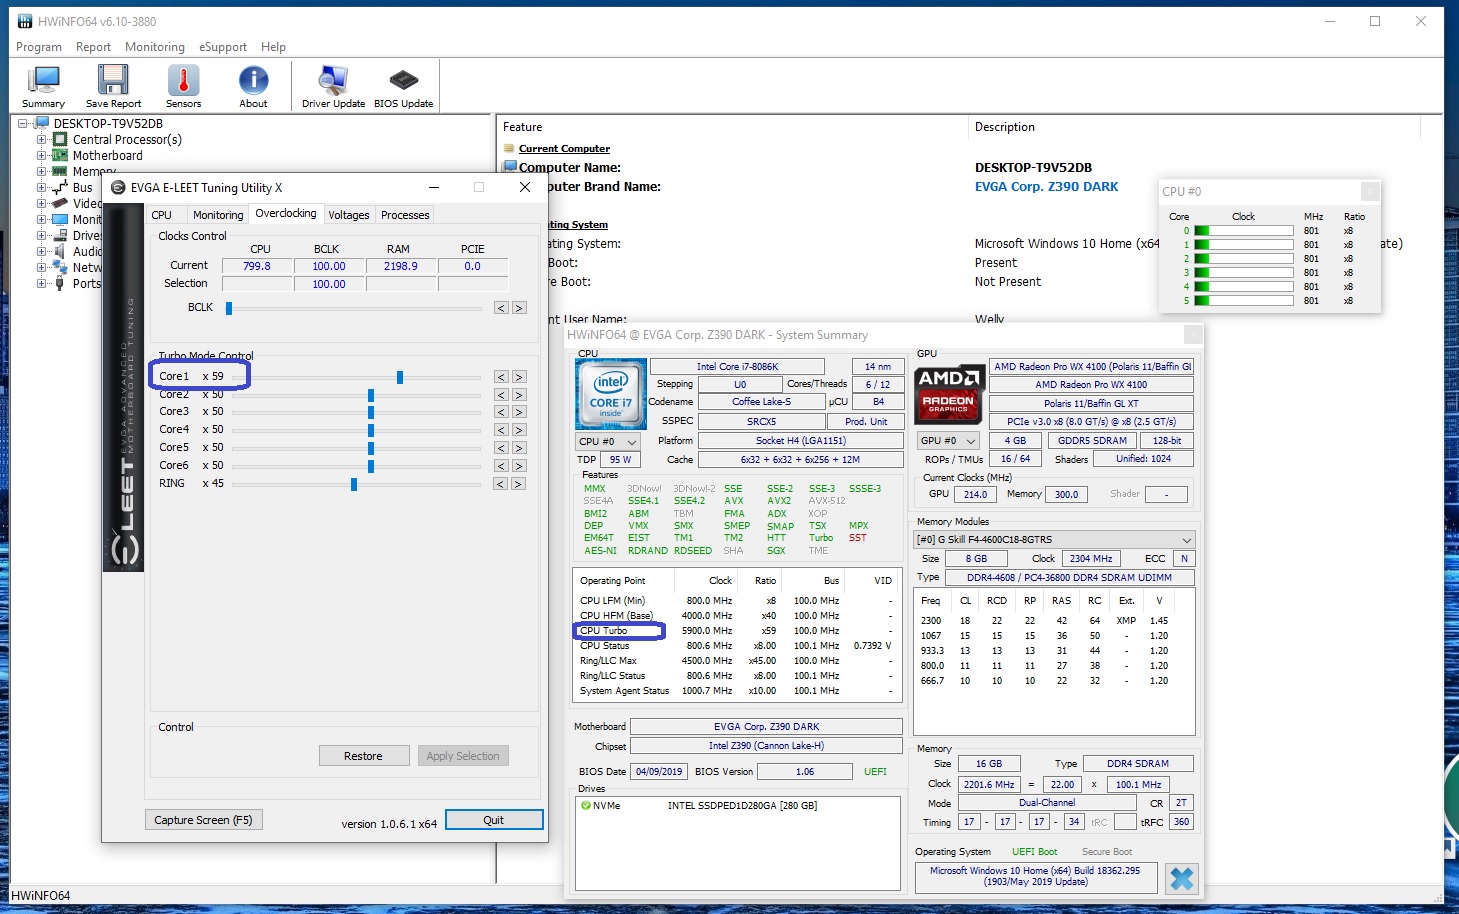Switch to the CPU tab in E-LEET

coord(162,215)
